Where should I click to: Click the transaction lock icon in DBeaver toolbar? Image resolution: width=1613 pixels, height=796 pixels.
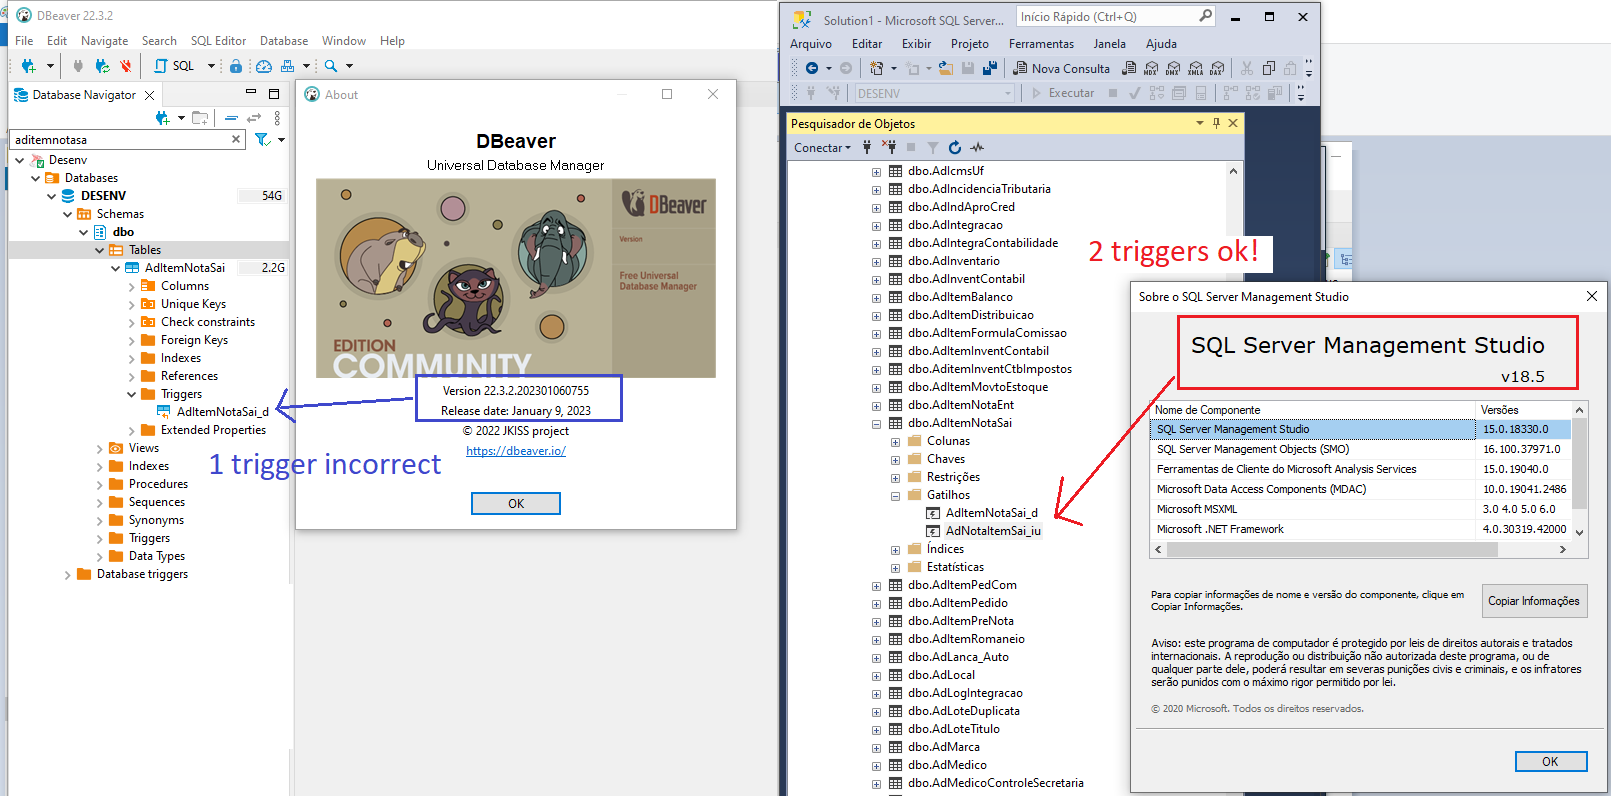[x=236, y=66]
